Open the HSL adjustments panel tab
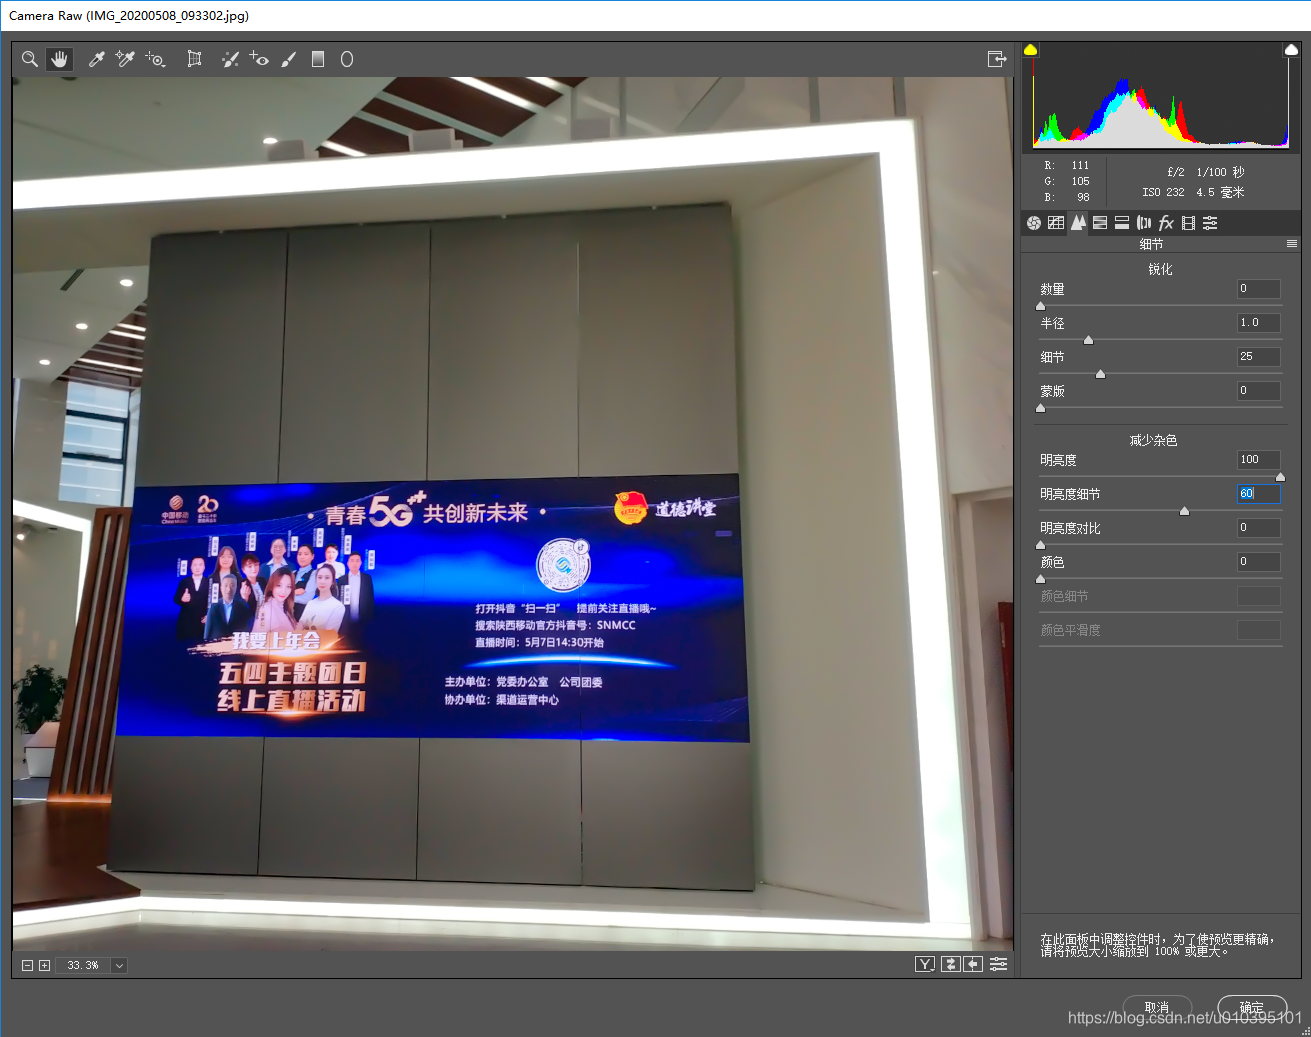 click(1100, 223)
